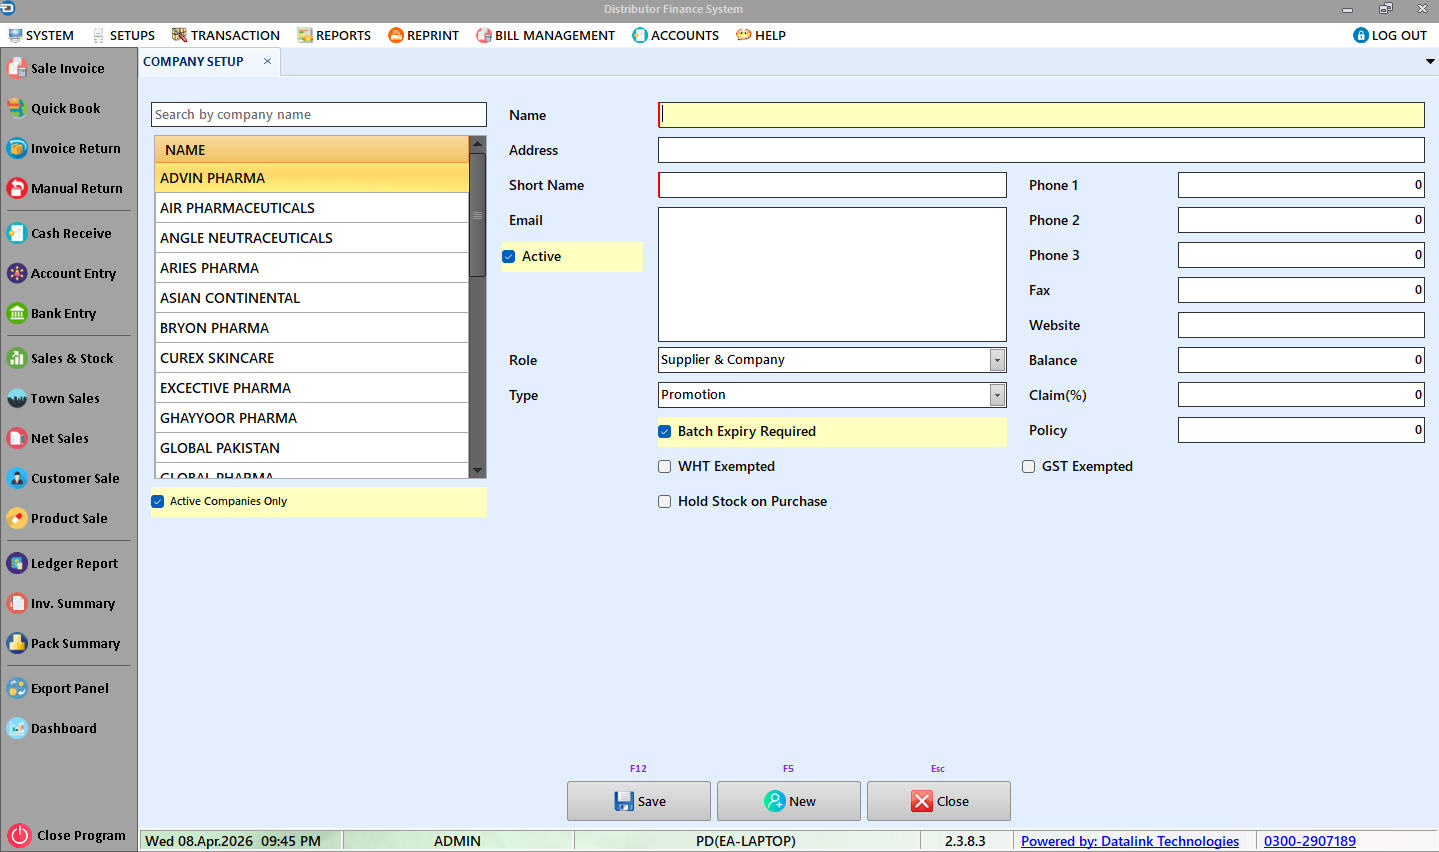The width and height of the screenshot is (1439, 852).
Task: Close the COMPANY SETUP tab
Action: coord(267,61)
